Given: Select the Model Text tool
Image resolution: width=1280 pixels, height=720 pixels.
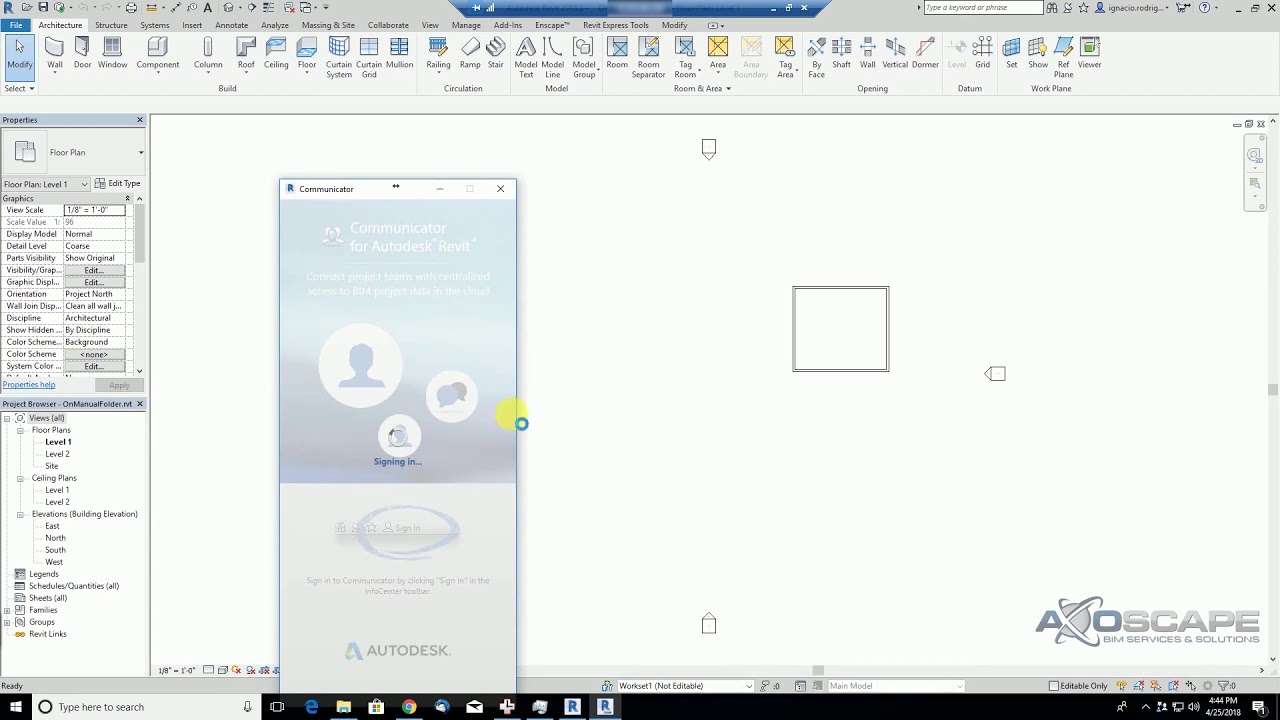Looking at the screenshot, I should 525,58.
